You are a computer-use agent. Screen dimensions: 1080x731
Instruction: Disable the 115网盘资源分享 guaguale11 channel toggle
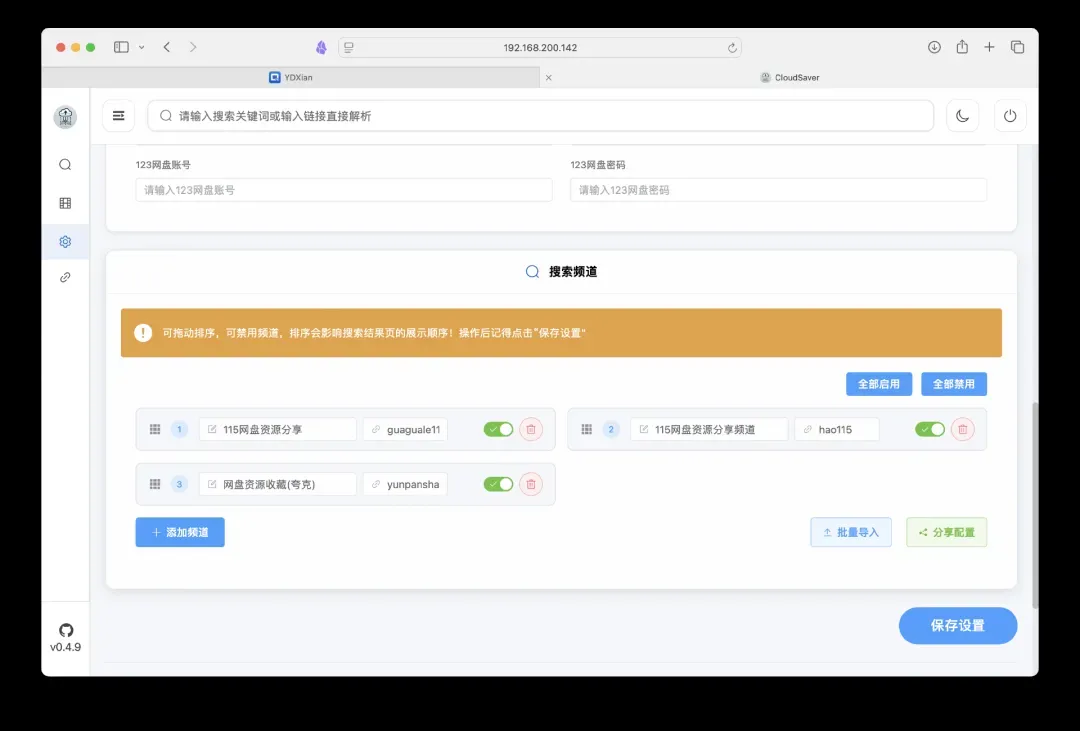(498, 429)
